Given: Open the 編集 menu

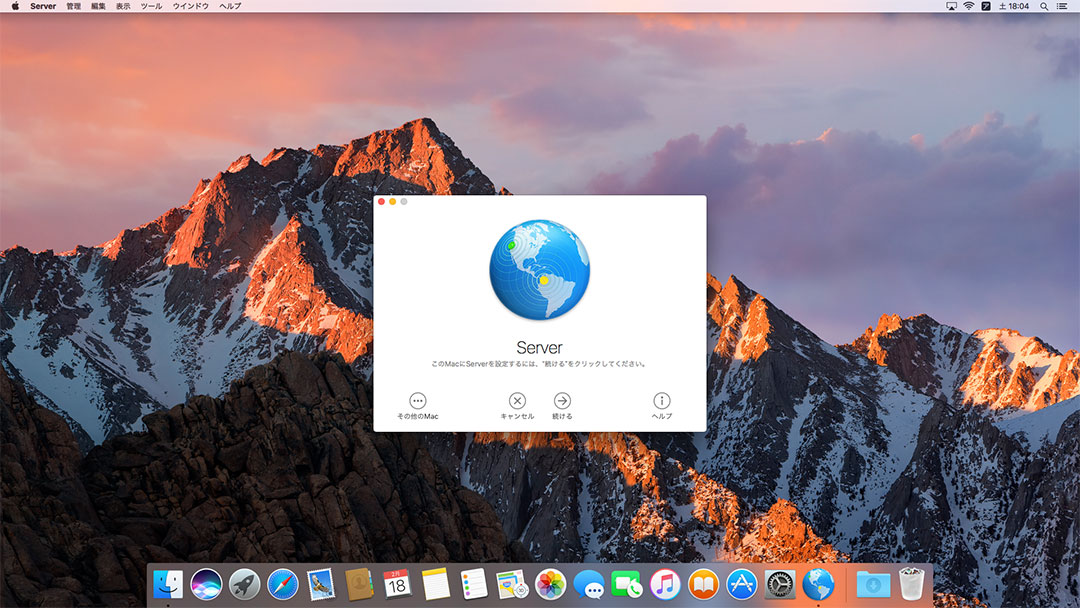Looking at the screenshot, I should click(98, 6).
